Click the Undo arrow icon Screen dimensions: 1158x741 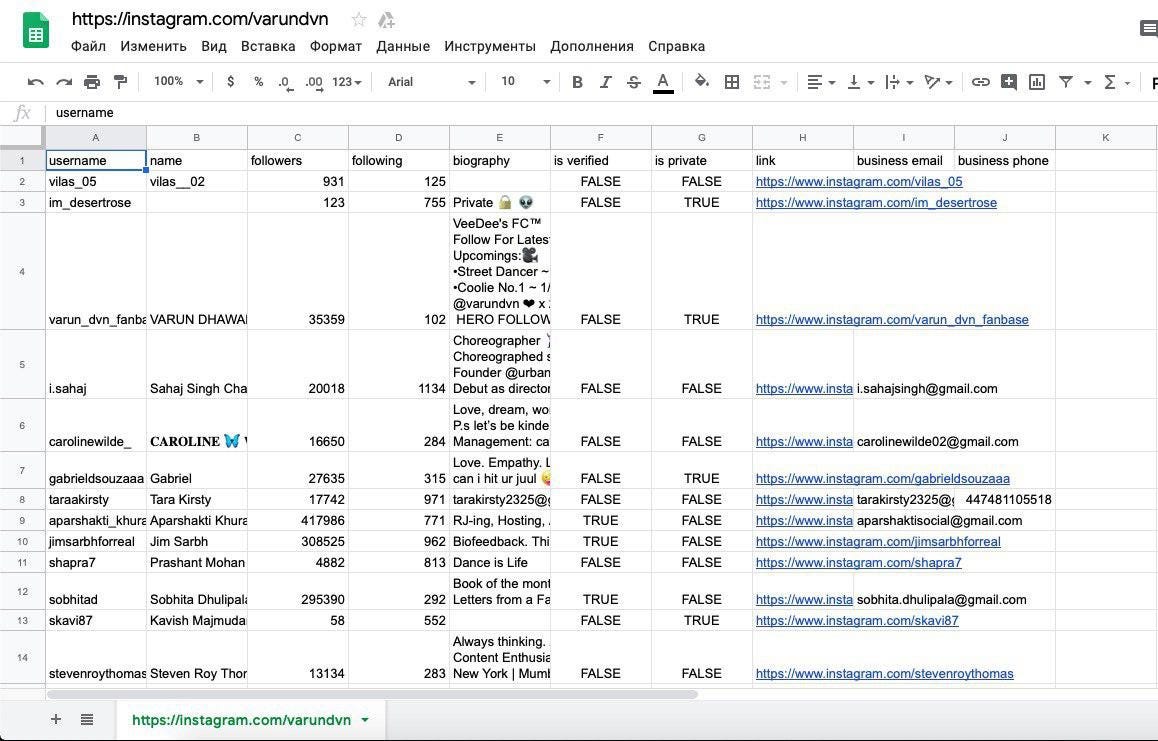(35, 82)
